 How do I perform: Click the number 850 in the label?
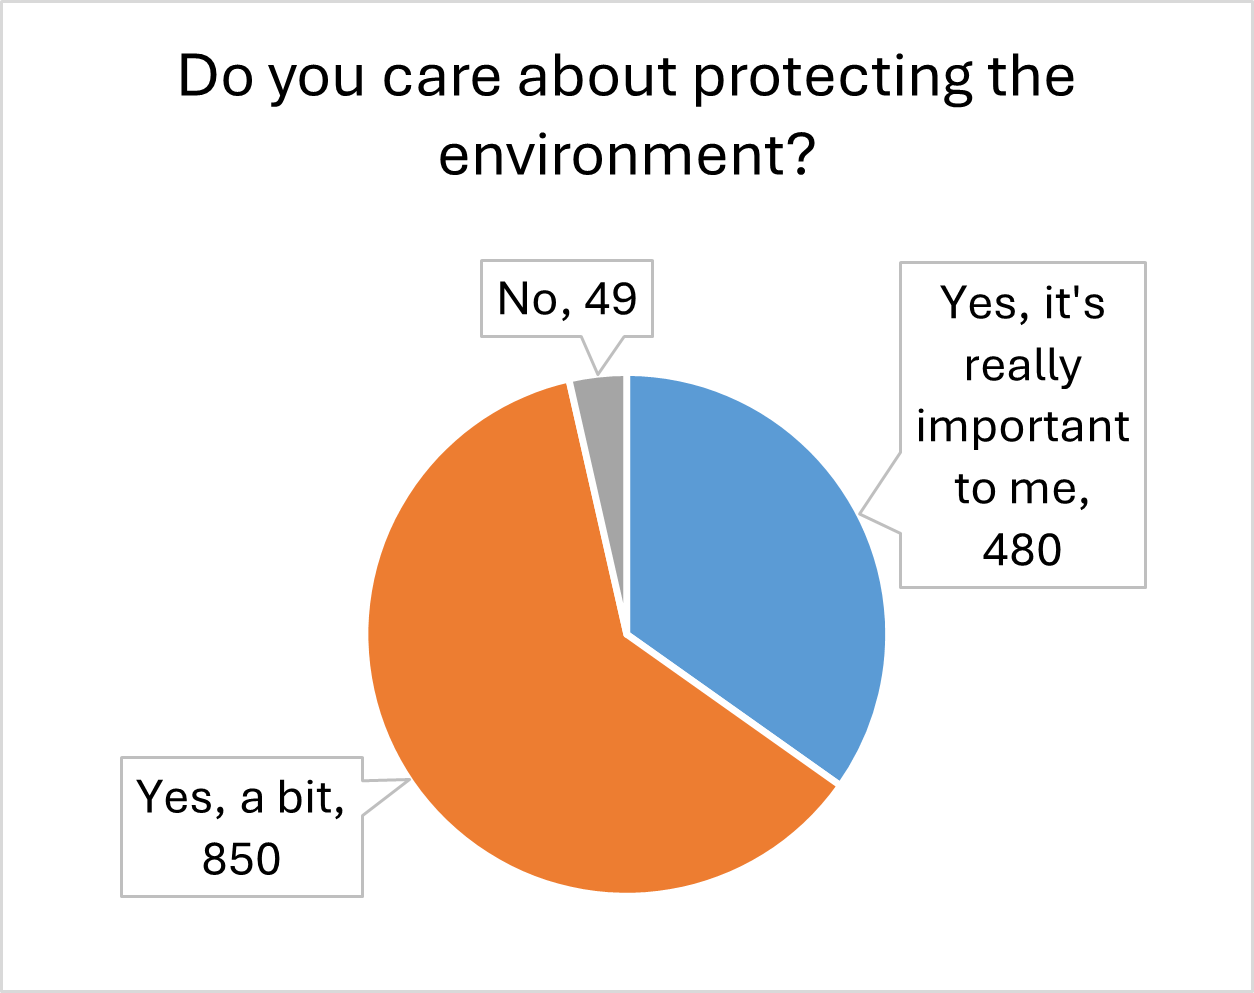coord(241,859)
